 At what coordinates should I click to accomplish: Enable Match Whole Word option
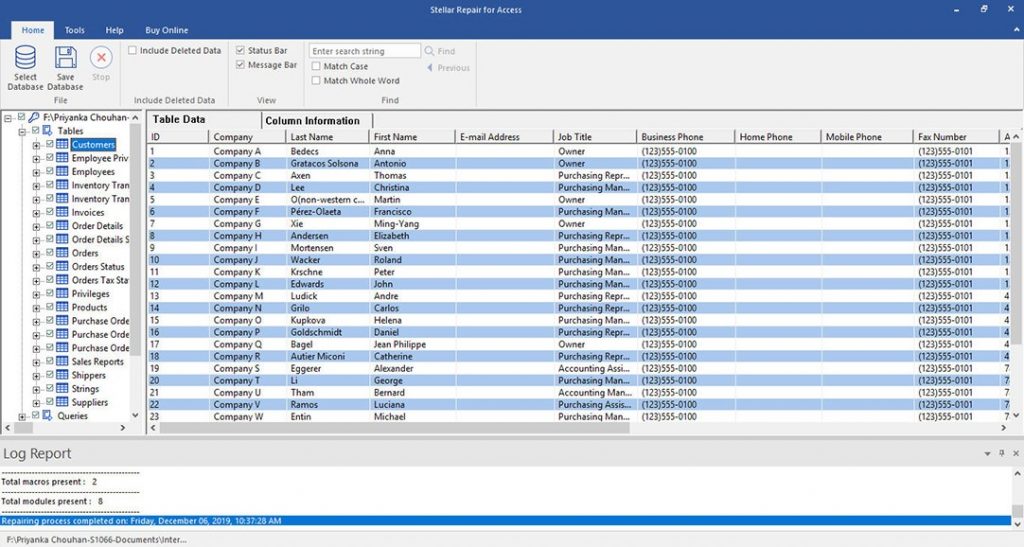point(316,80)
